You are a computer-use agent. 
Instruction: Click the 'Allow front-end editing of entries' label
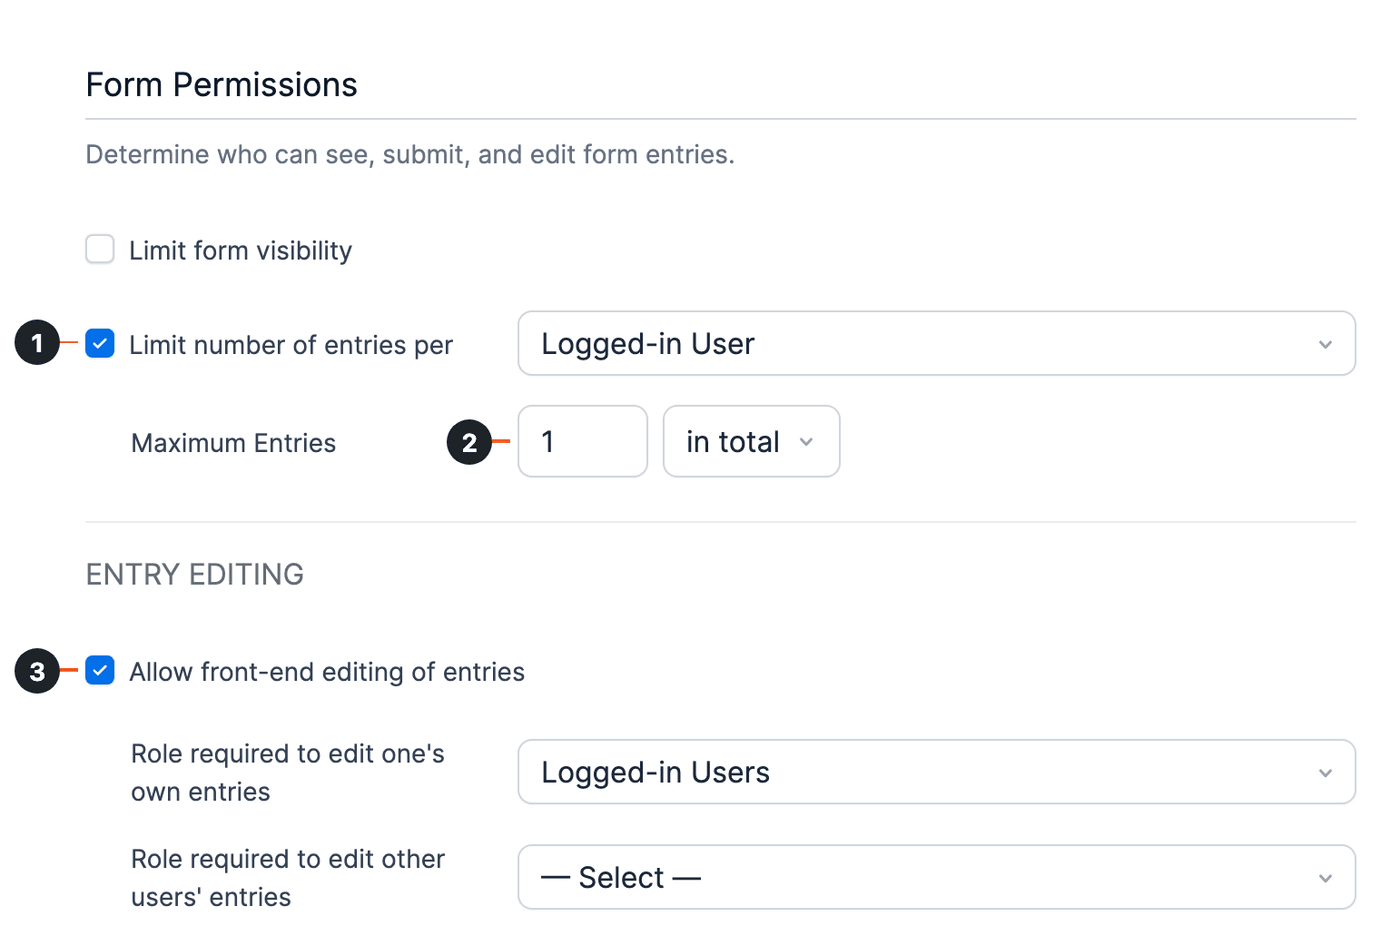tap(327, 672)
